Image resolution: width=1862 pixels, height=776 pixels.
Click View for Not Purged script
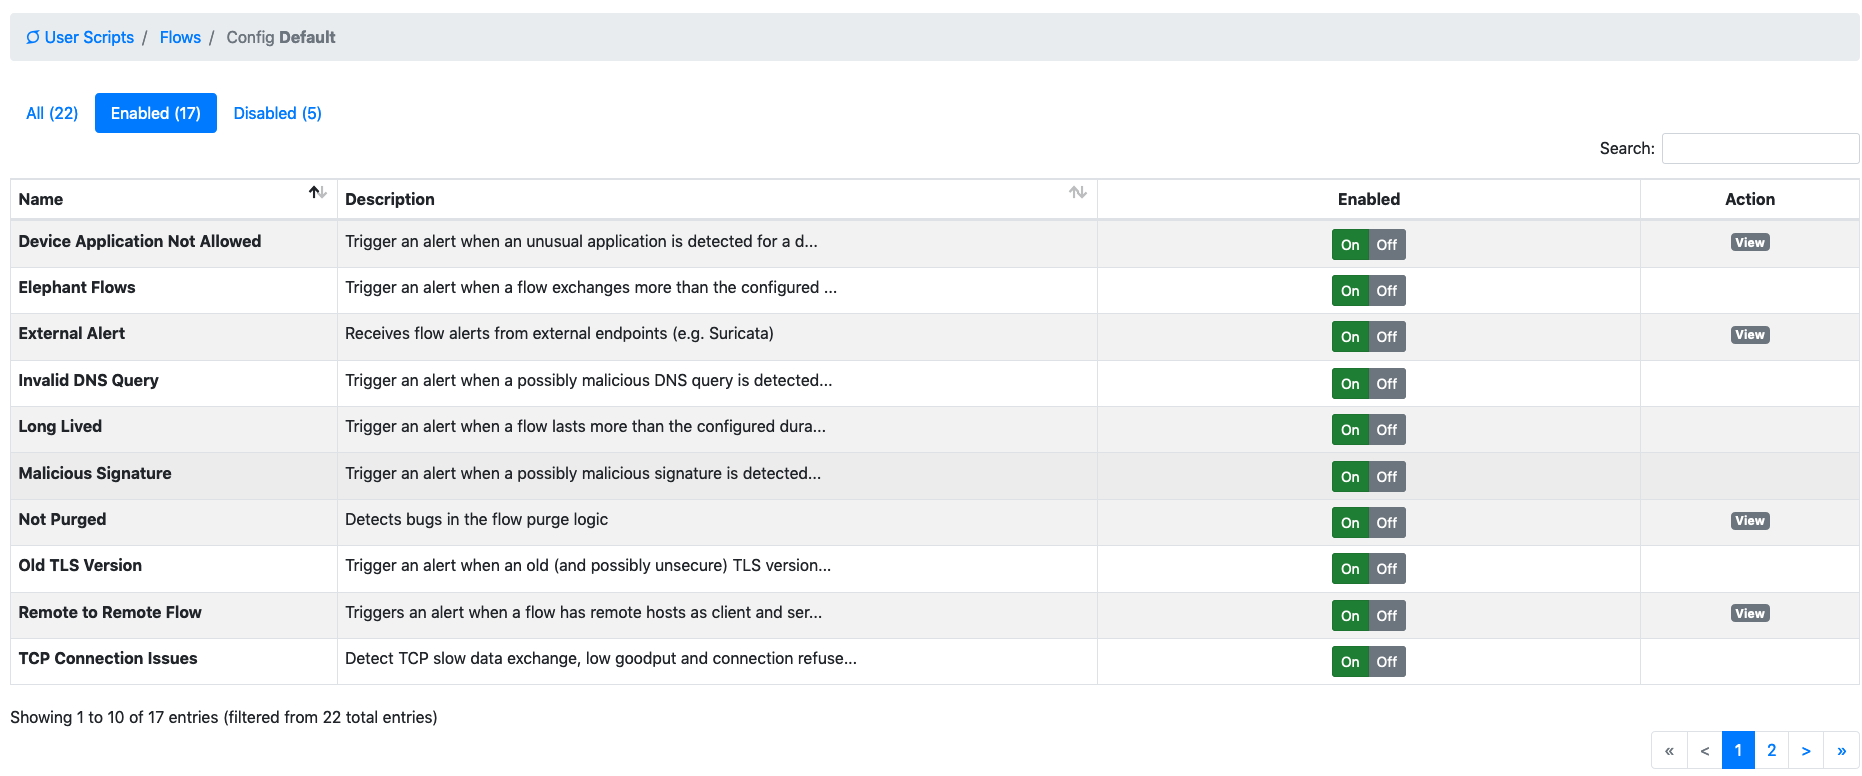click(x=1750, y=521)
